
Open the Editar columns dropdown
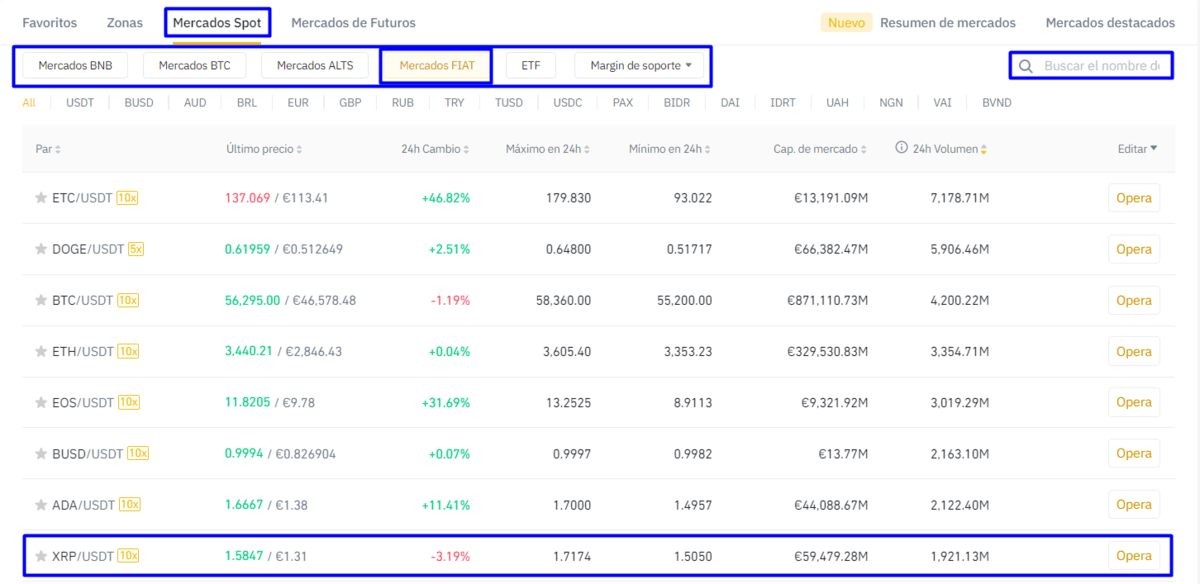tap(1137, 149)
